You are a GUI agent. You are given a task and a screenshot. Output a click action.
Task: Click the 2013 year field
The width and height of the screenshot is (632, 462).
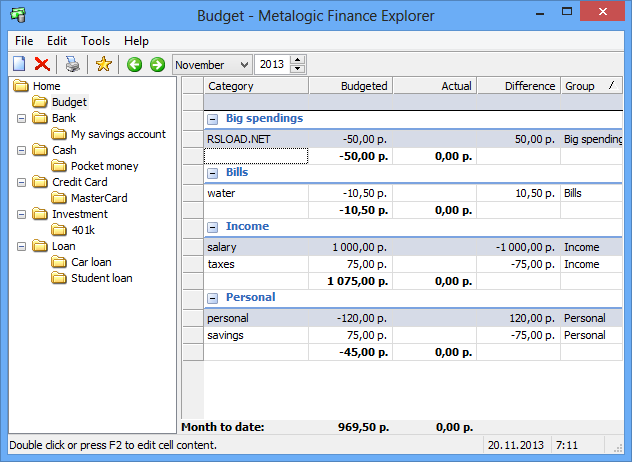[272, 65]
